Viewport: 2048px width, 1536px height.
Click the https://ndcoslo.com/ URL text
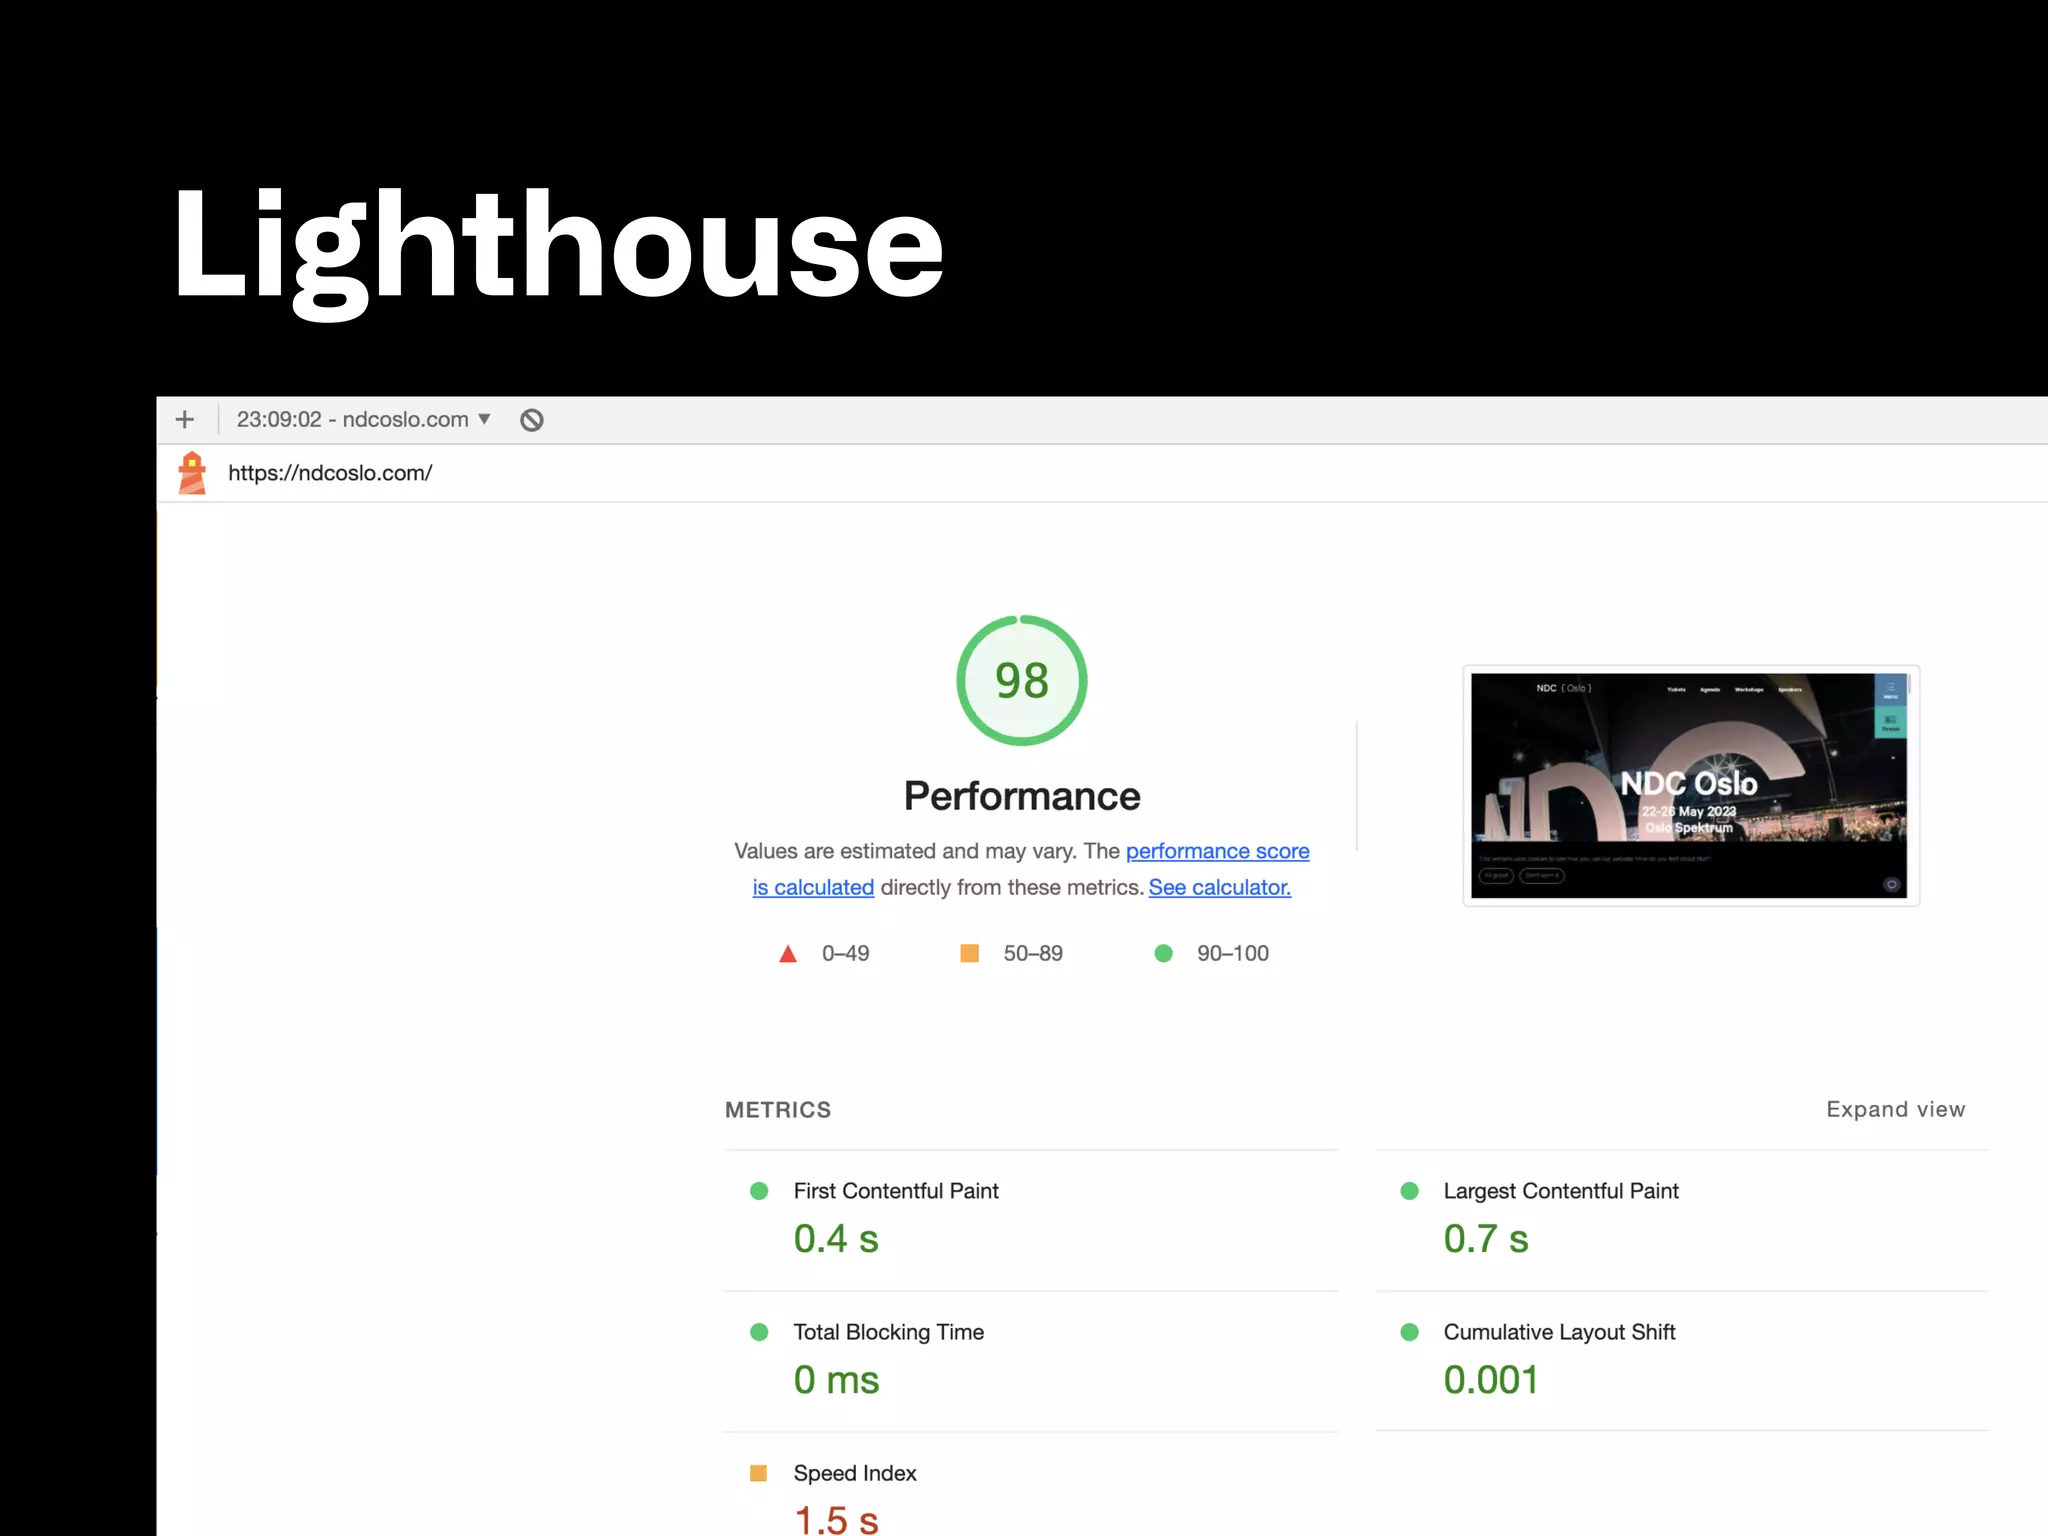[x=330, y=473]
